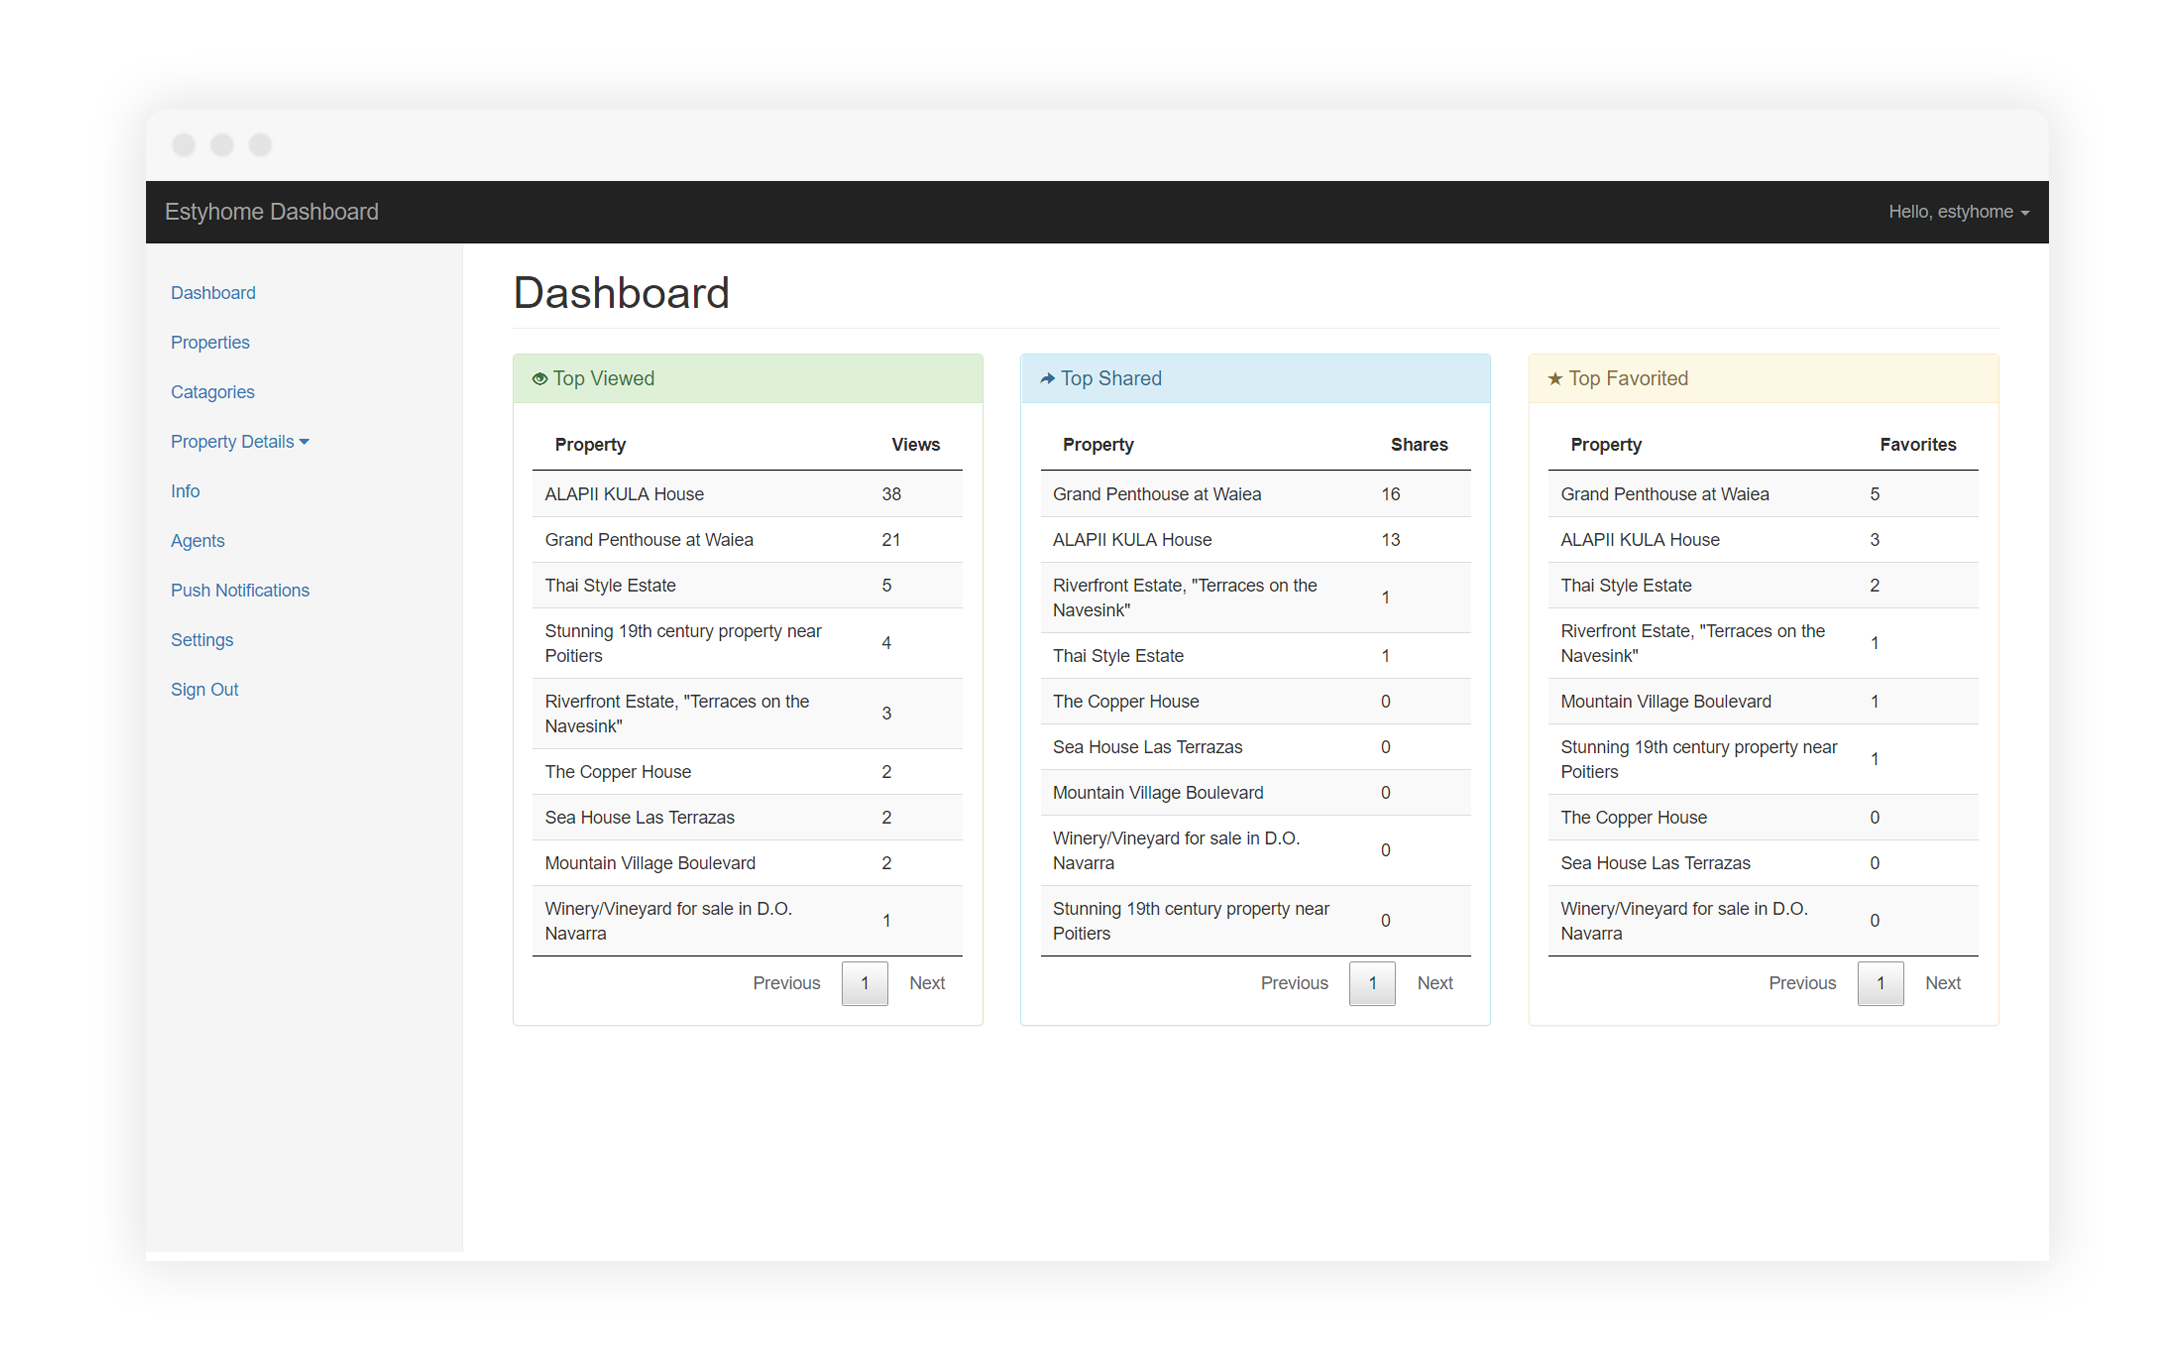Sort Top Shared table by Shares header

coord(1418,445)
